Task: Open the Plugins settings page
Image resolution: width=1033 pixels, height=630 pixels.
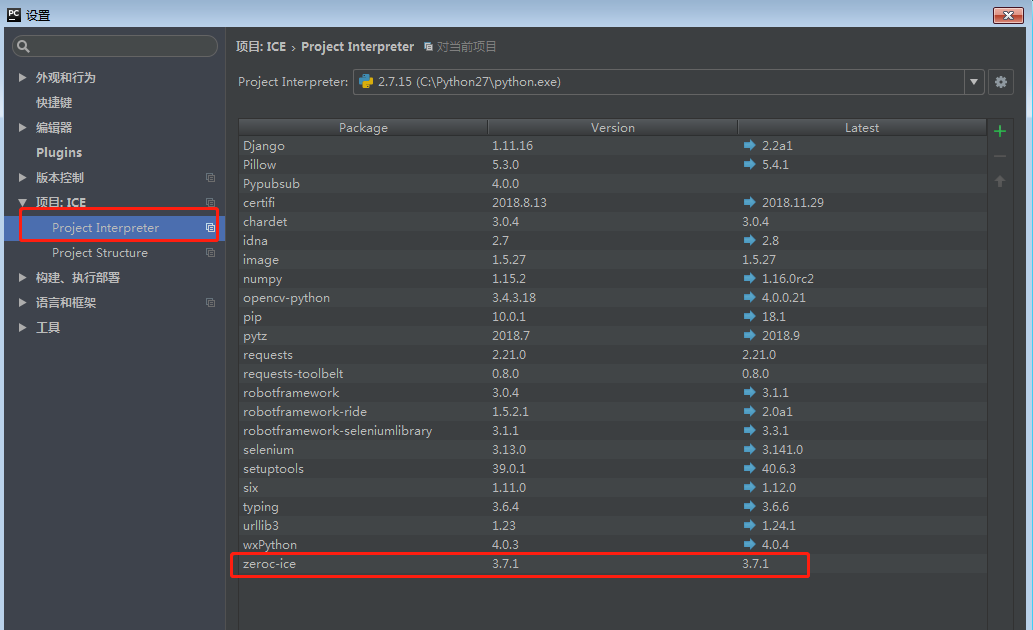Action: (x=59, y=153)
